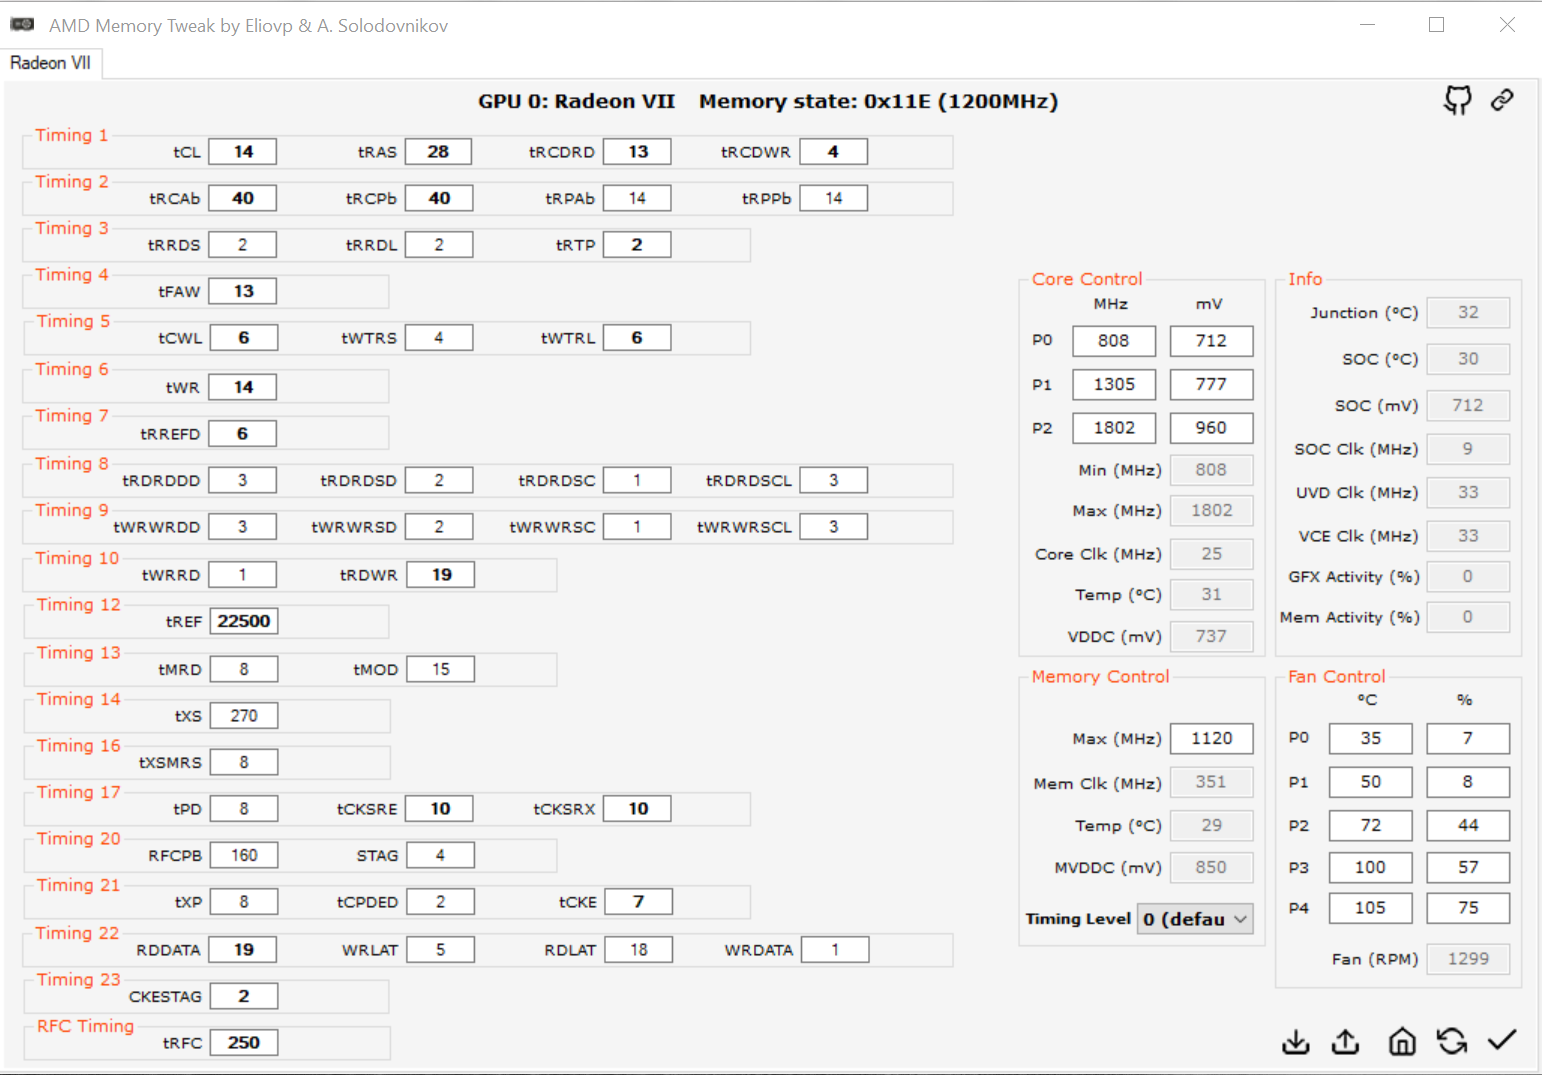
Task: Click the home reset-to-default icon
Action: point(1402,1042)
